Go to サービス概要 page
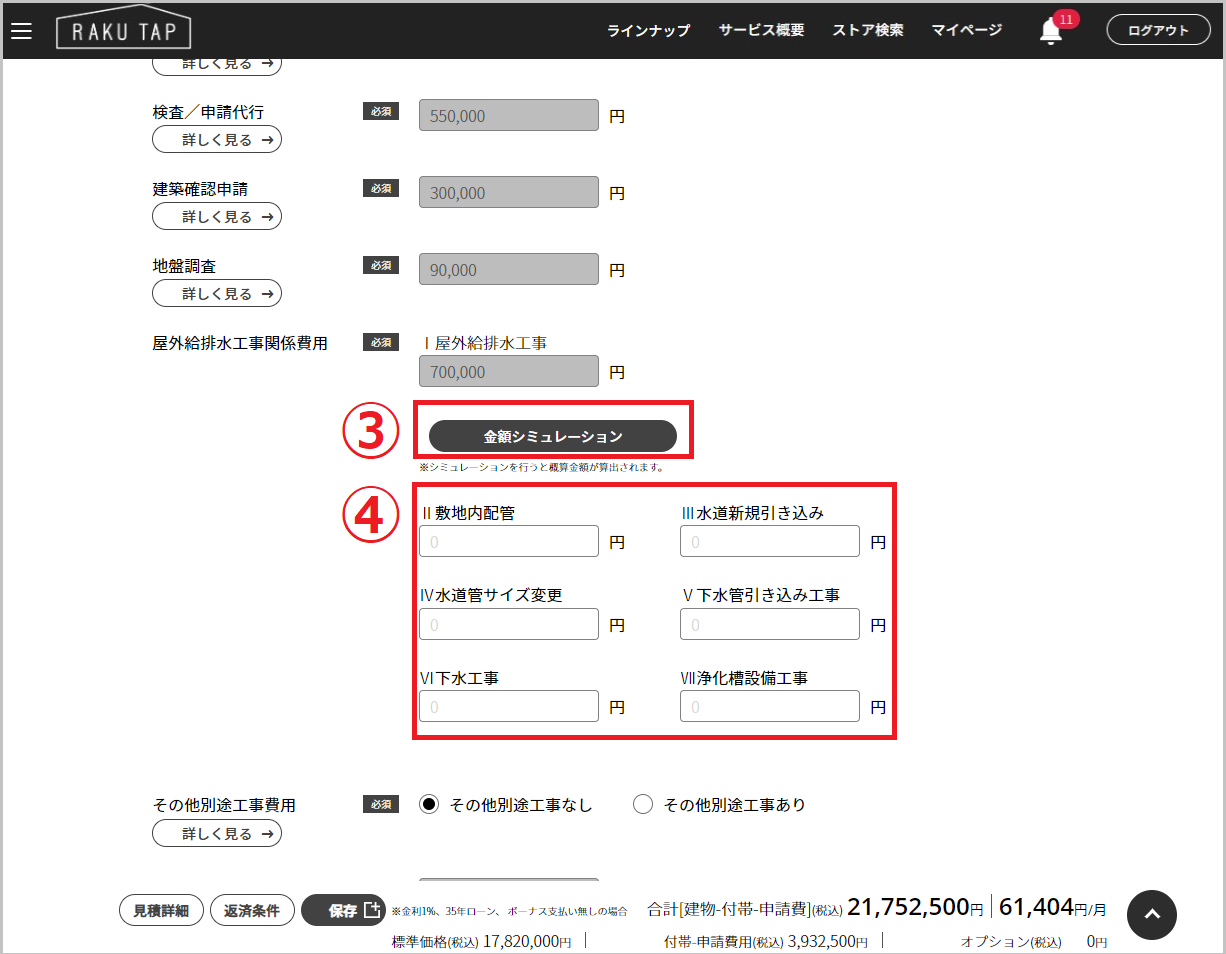This screenshot has height=954, width=1226. (x=761, y=30)
